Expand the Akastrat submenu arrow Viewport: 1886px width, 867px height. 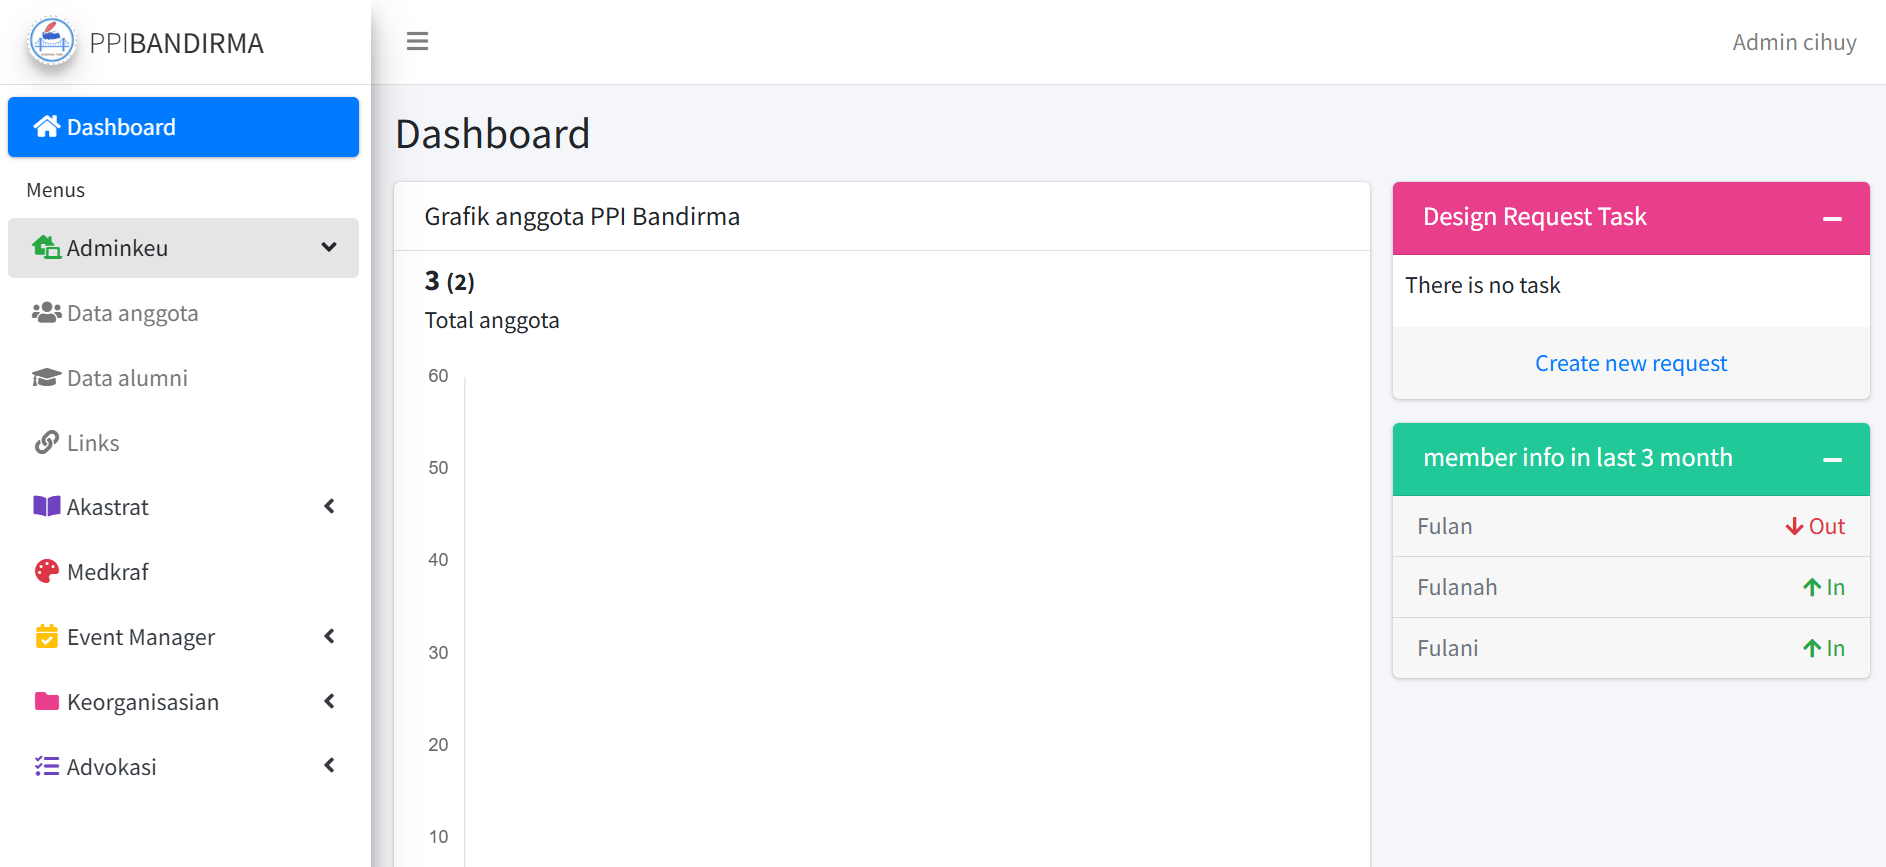pos(329,507)
